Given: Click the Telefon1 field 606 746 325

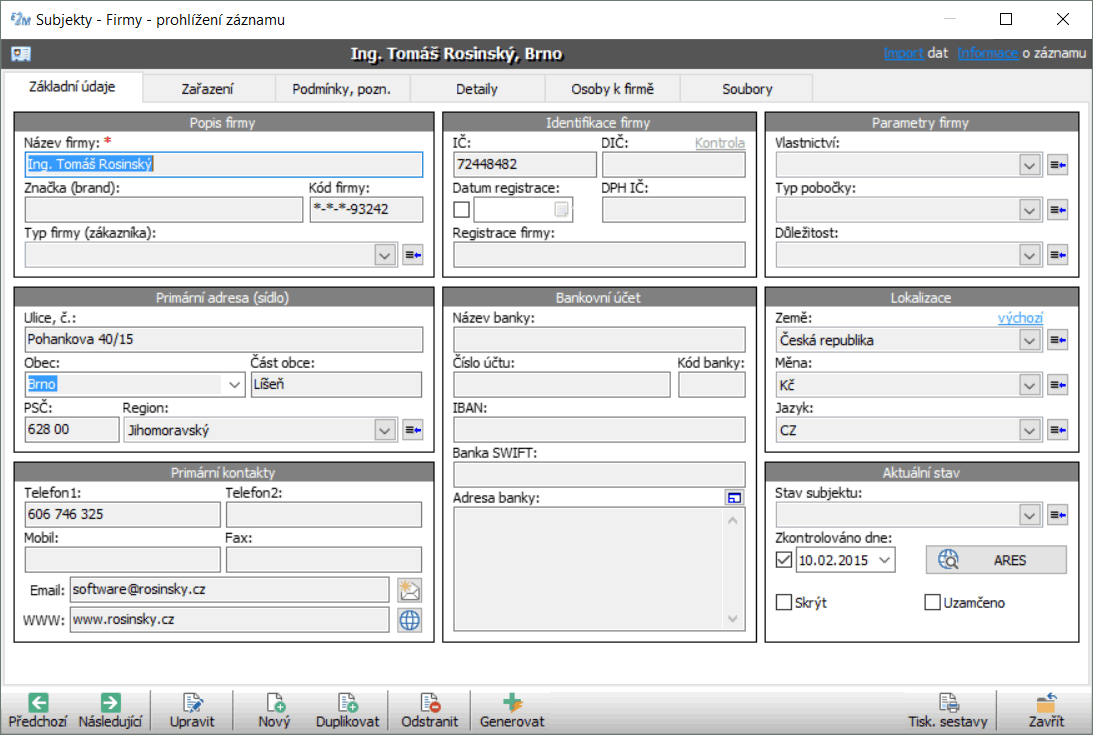Looking at the screenshot, I should click(123, 515).
